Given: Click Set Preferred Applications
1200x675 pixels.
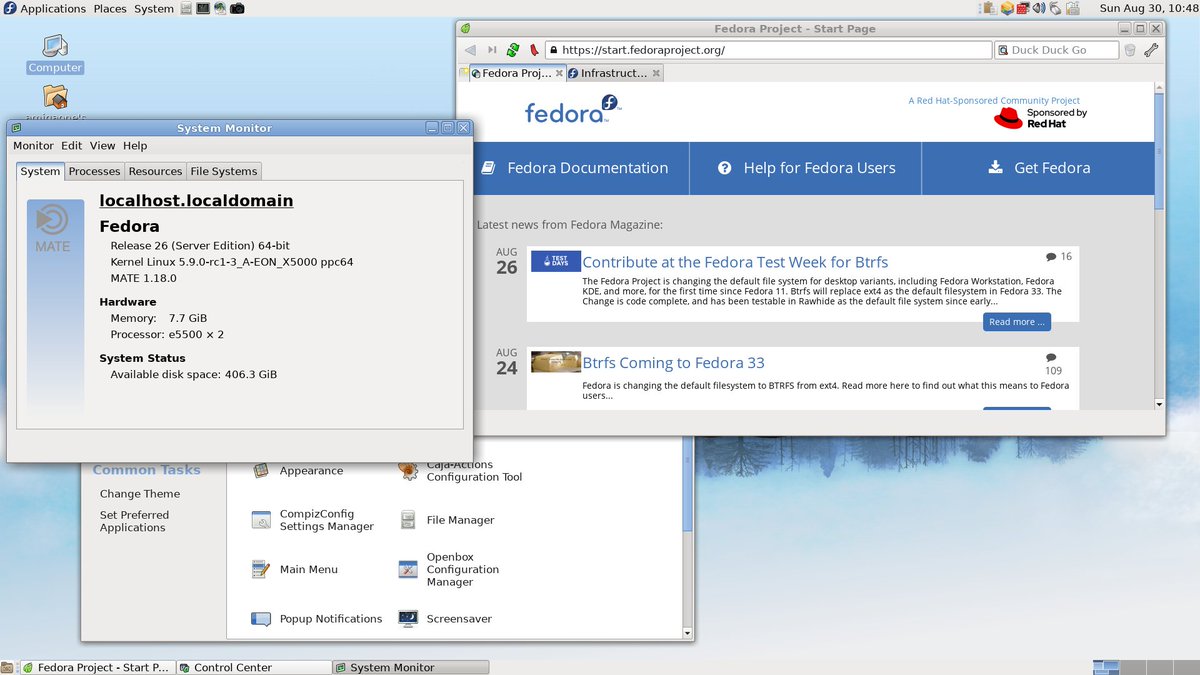Looking at the screenshot, I should tap(134, 521).
